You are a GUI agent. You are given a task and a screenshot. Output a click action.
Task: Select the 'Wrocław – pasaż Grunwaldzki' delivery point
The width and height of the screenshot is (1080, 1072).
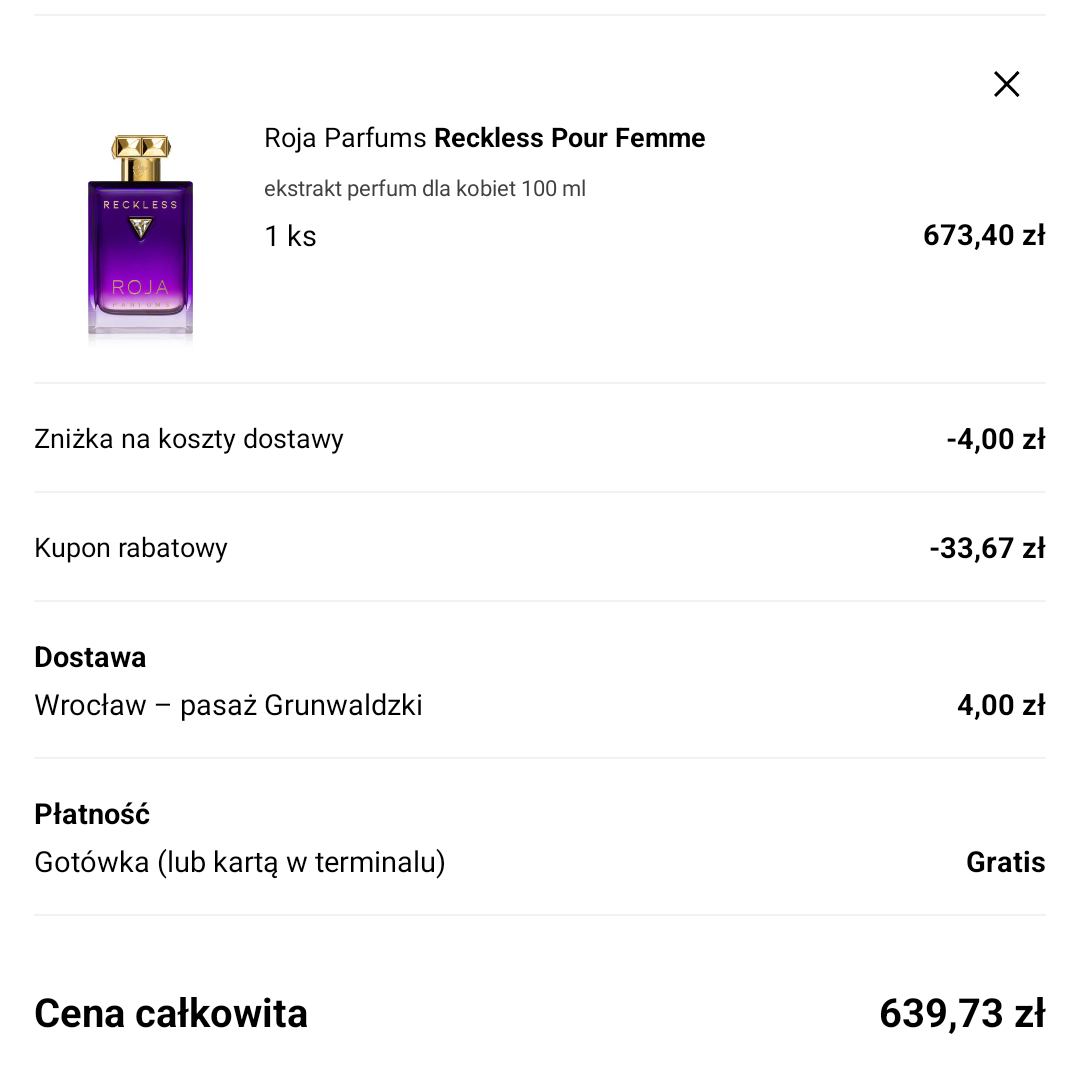pyautogui.click(x=228, y=705)
